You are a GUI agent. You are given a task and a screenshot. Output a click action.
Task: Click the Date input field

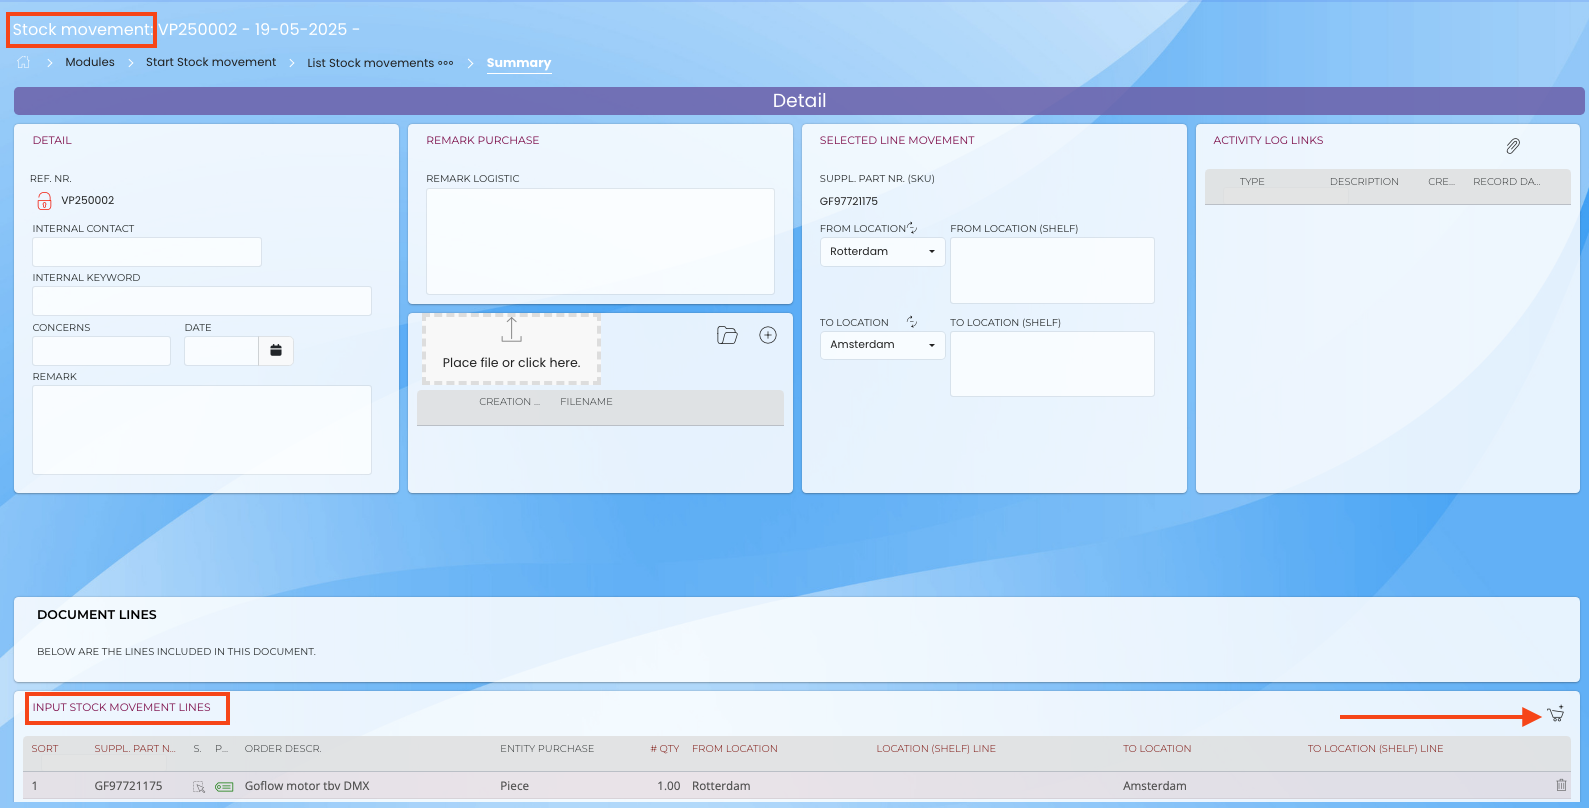[x=222, y=351]
